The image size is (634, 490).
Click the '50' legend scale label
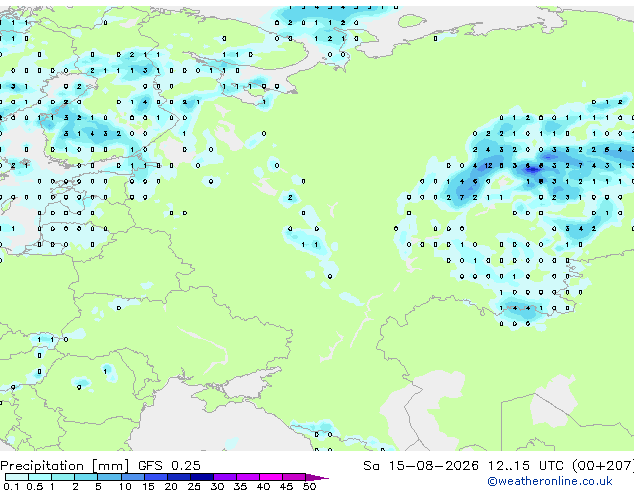[x=309, y=486]
